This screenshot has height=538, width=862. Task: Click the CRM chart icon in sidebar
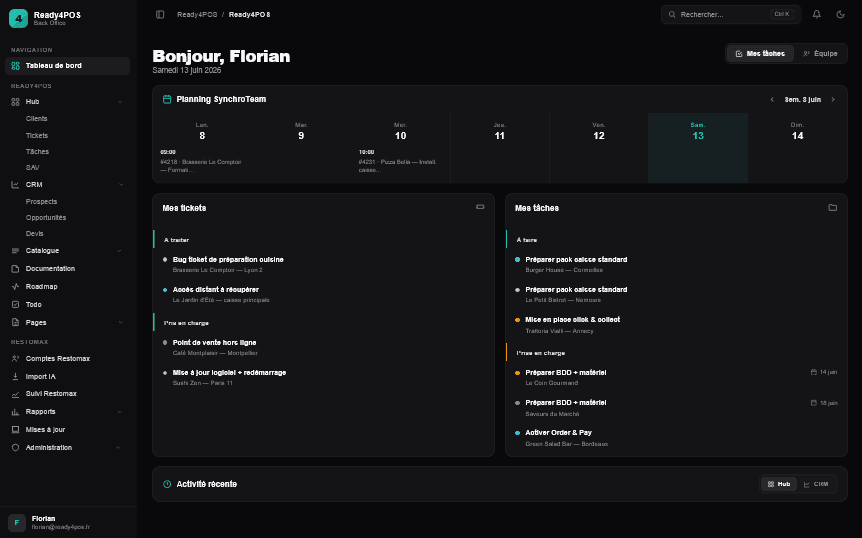15,185
